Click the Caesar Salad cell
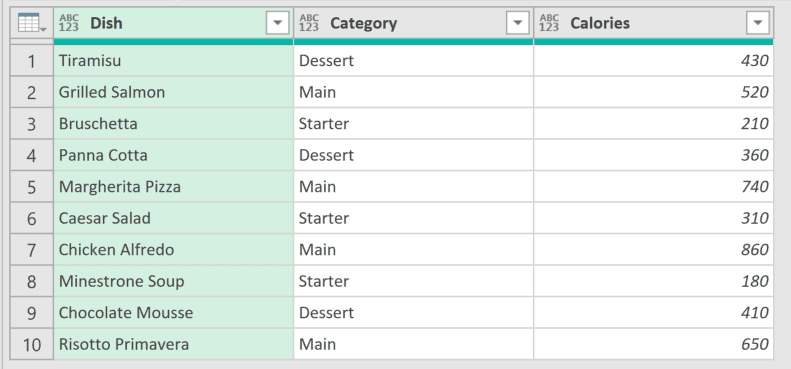791x369 pixels. click(x=174, y=218)
